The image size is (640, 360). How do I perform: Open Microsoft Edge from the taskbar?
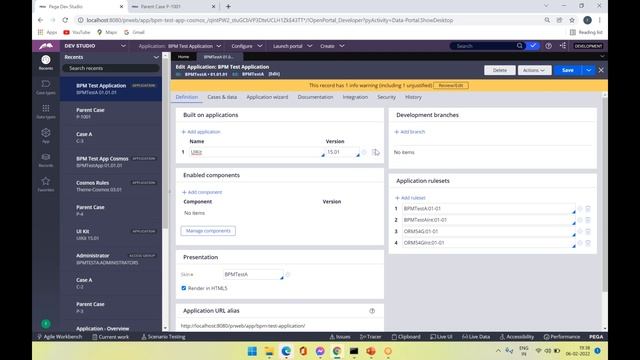(286, 351)
